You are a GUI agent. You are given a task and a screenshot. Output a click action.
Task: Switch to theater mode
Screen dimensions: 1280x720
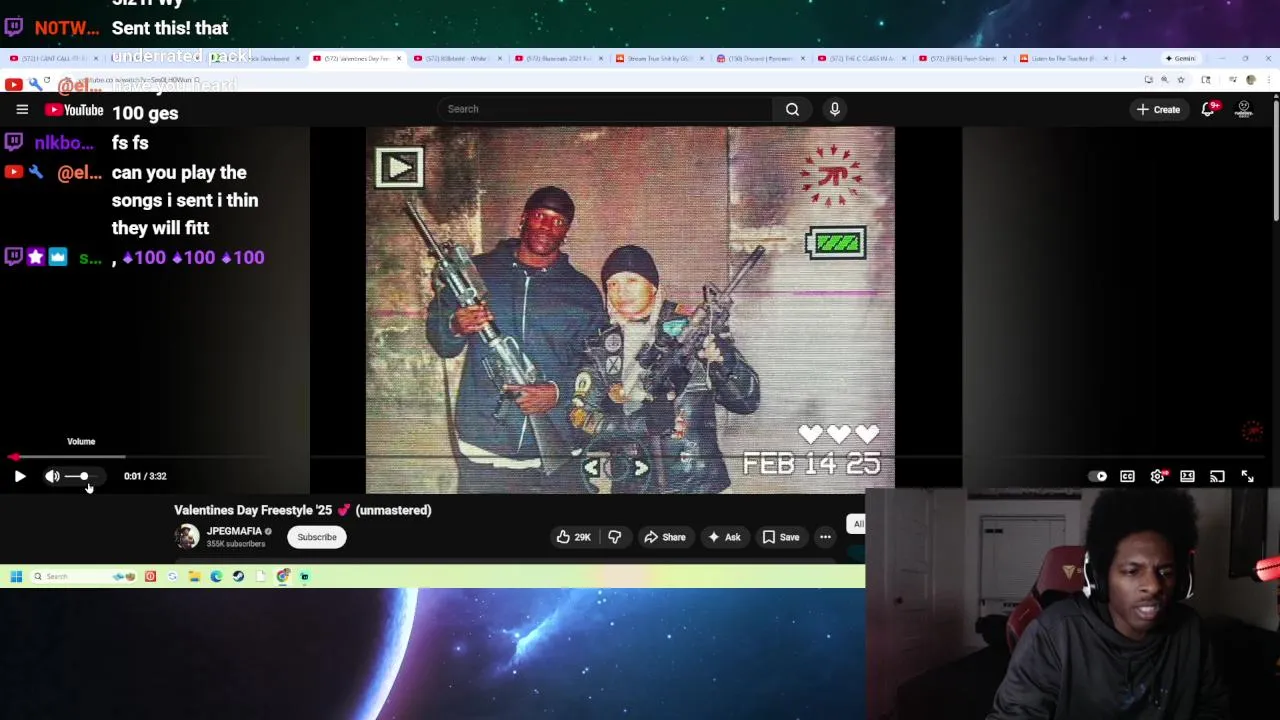1187,477
